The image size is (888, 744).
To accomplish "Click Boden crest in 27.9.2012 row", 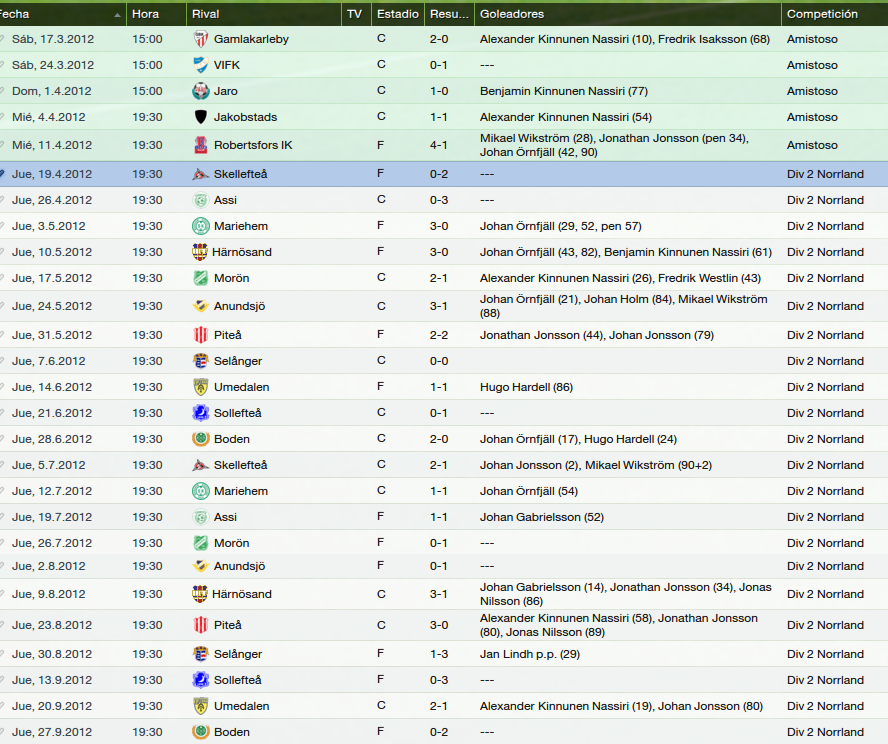I will pyautogui.click(x=200, y=732).
